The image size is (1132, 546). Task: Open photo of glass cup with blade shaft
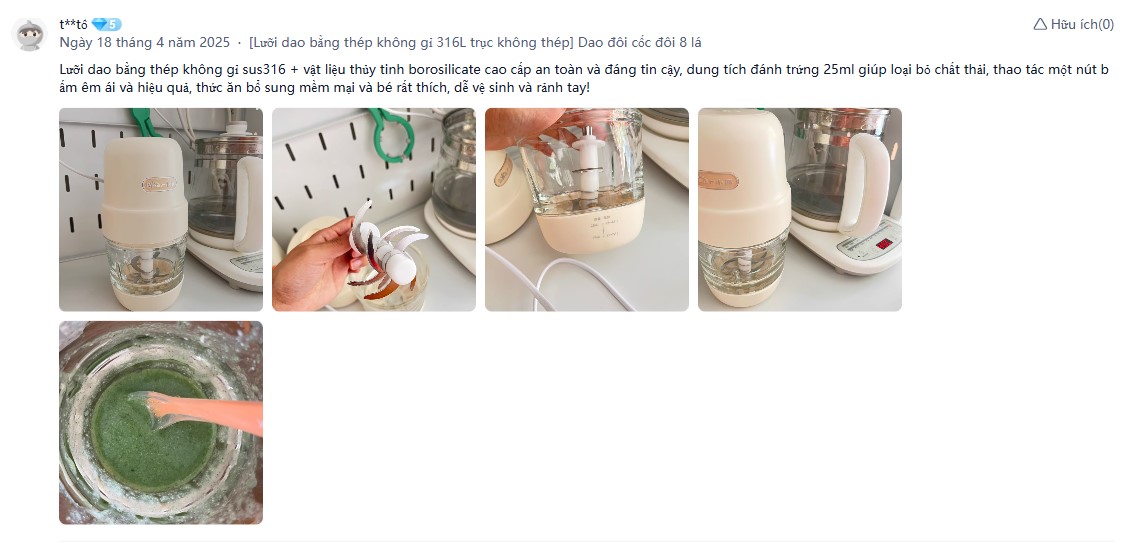pyautogui.click(x=587, y=209)
